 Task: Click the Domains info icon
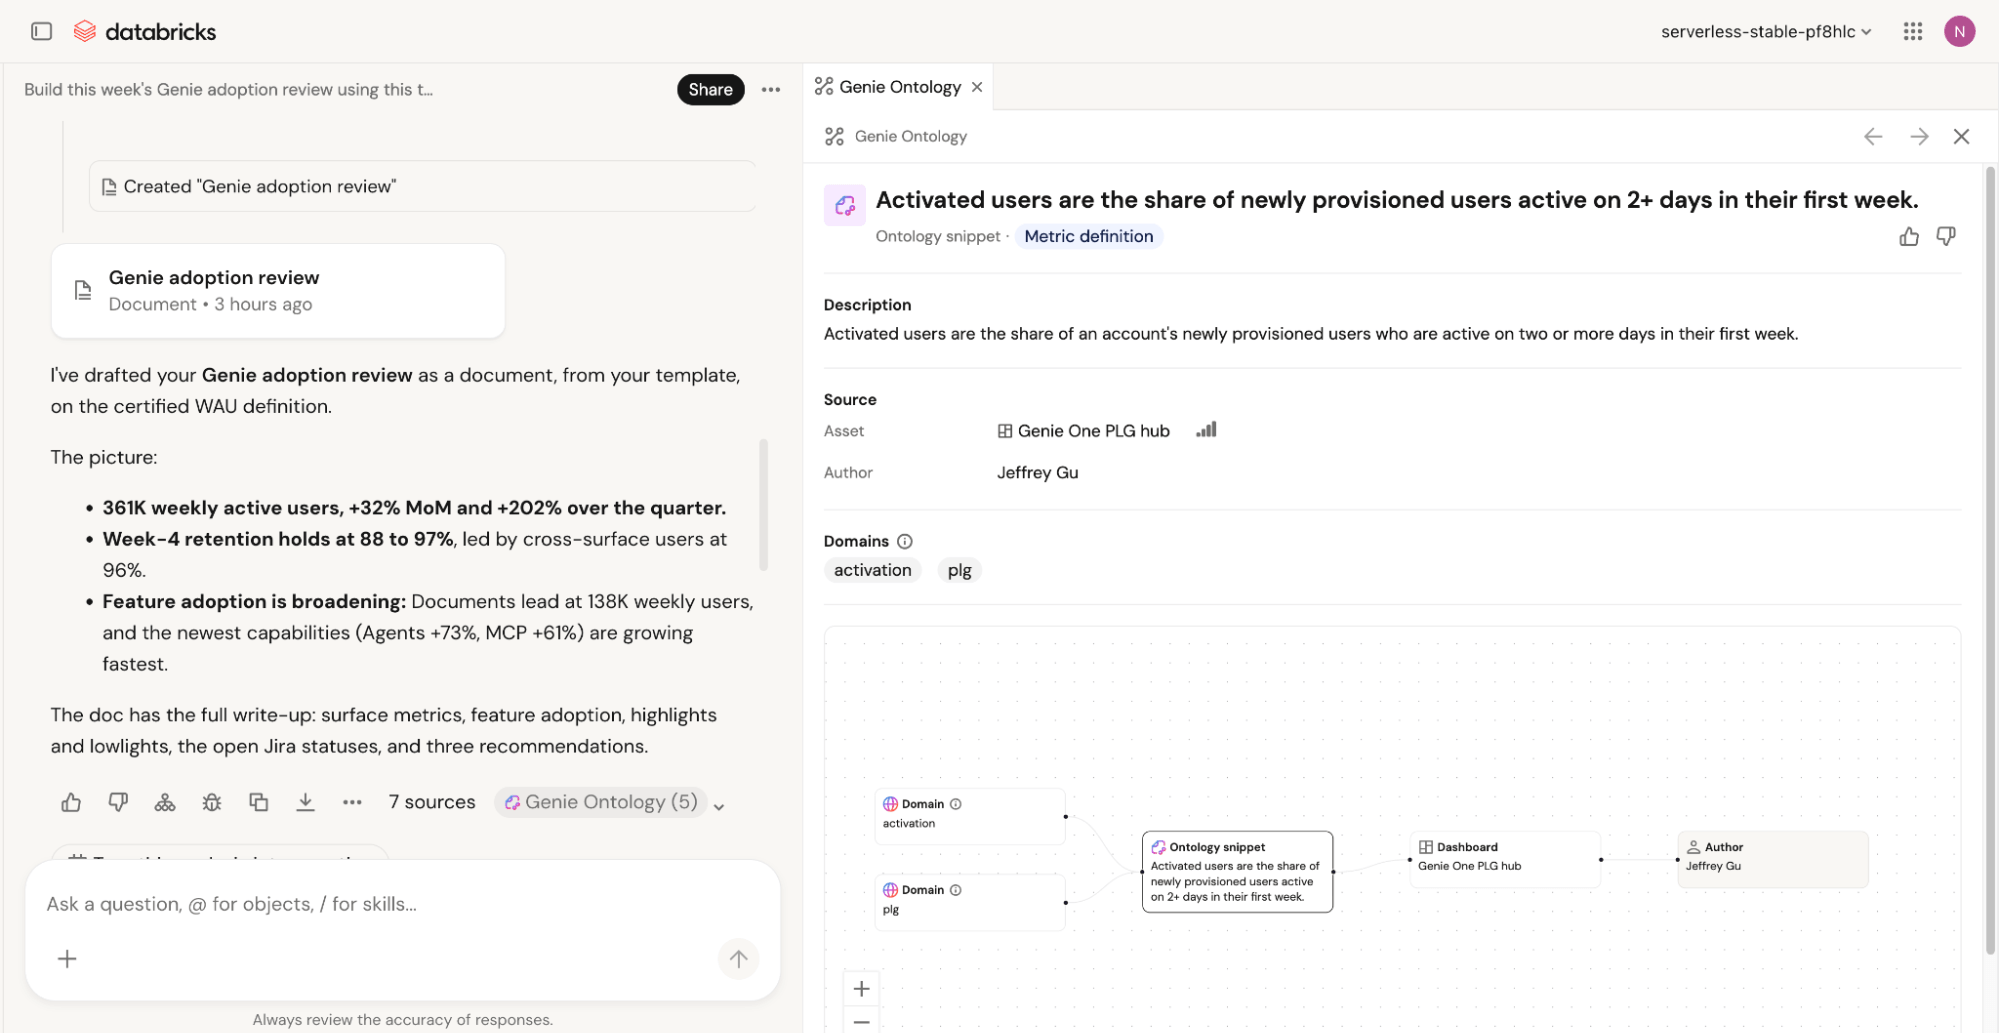point(904,541)
